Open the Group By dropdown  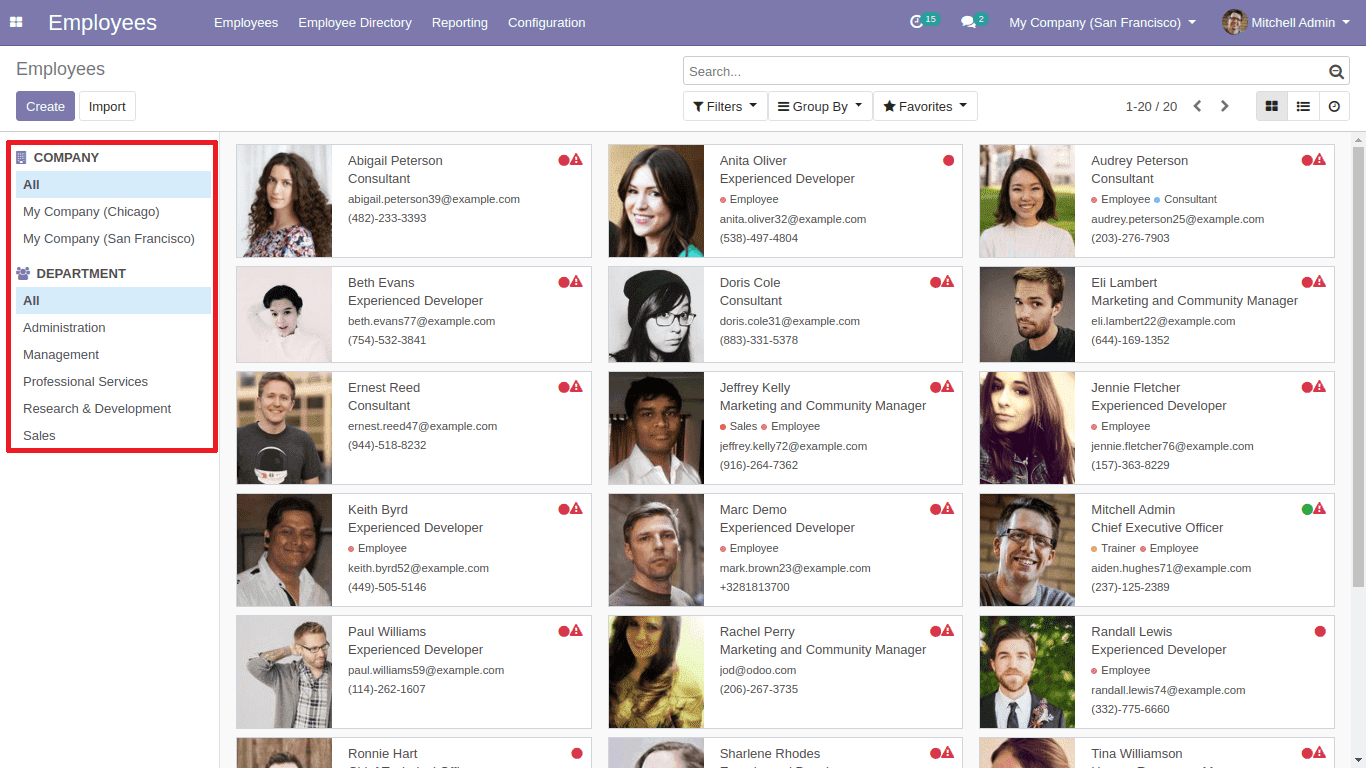click(x=820, y=106)
